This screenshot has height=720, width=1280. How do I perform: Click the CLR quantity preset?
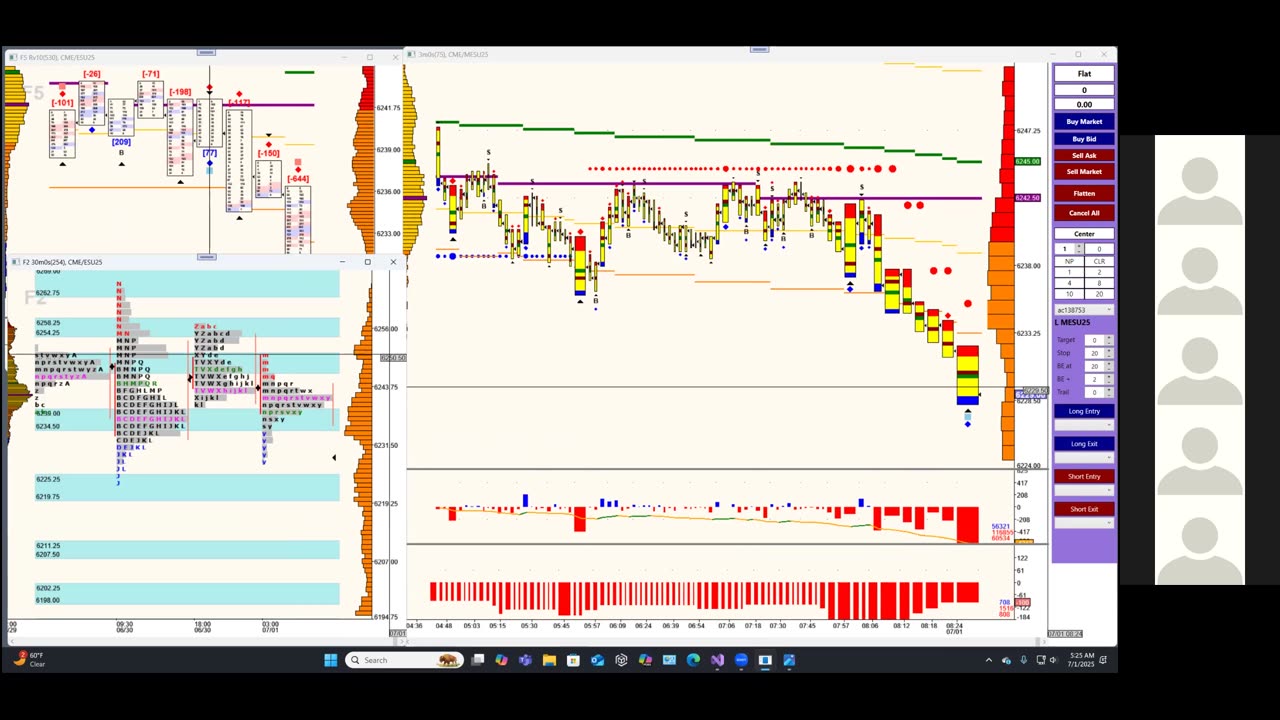pos(1099,261)
